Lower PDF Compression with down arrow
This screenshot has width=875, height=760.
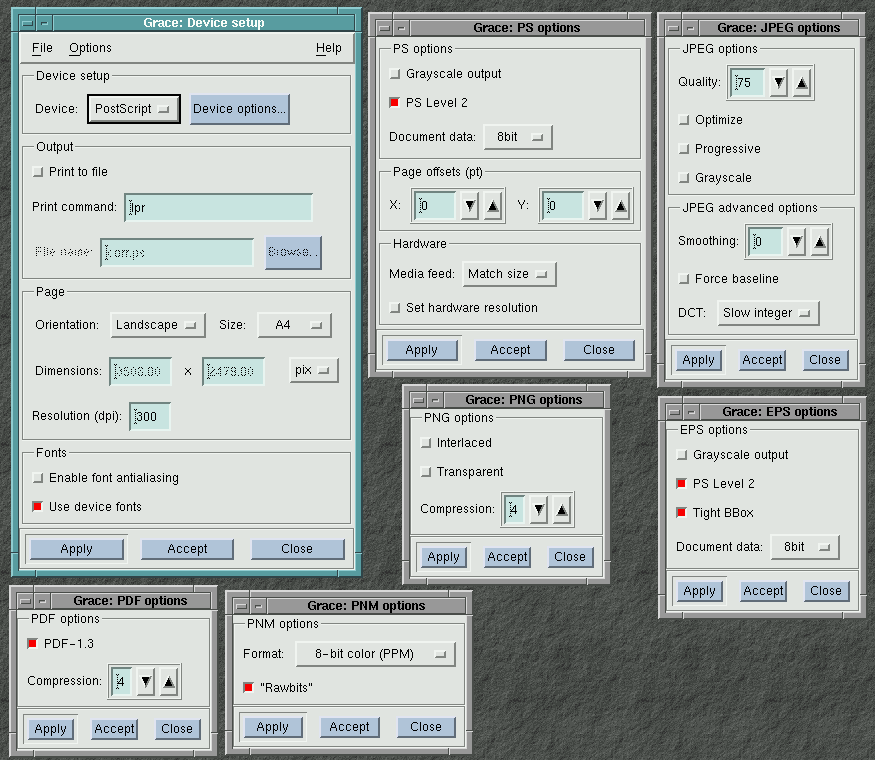tap(146, 682)
